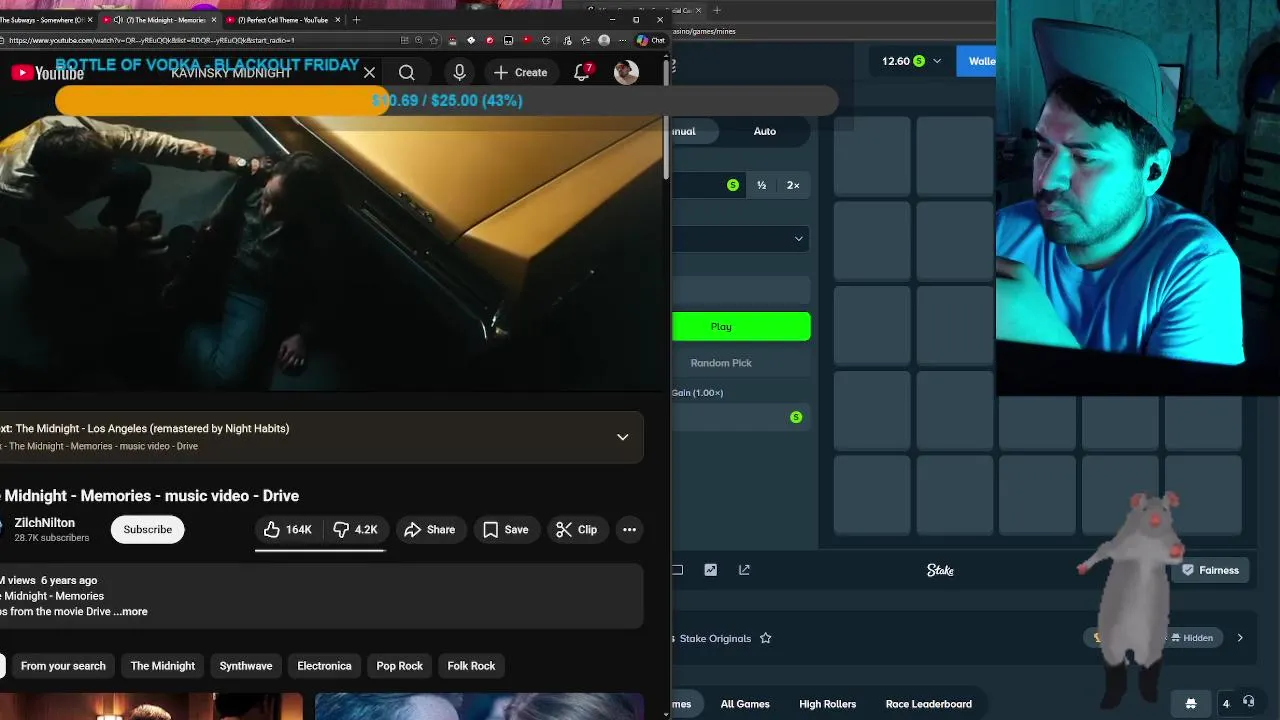The width and height of the screenshot is (1280, 720).
Task: Favorite Stake Originals with the star icon
Action: (x=765, y=638)
